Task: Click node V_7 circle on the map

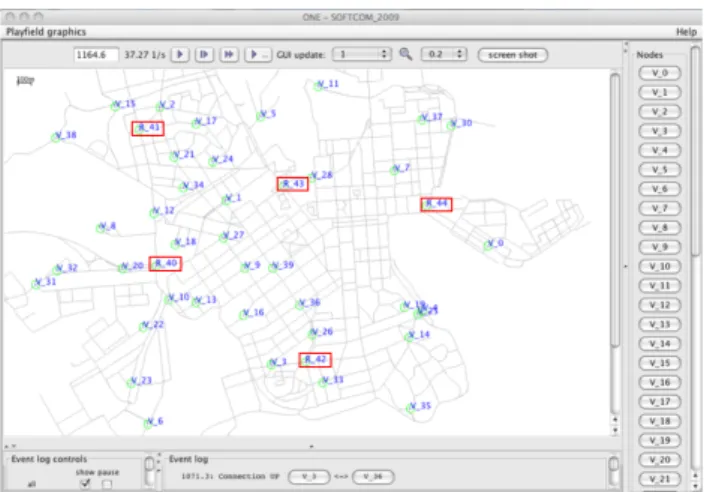Action: tap(394, 170)
